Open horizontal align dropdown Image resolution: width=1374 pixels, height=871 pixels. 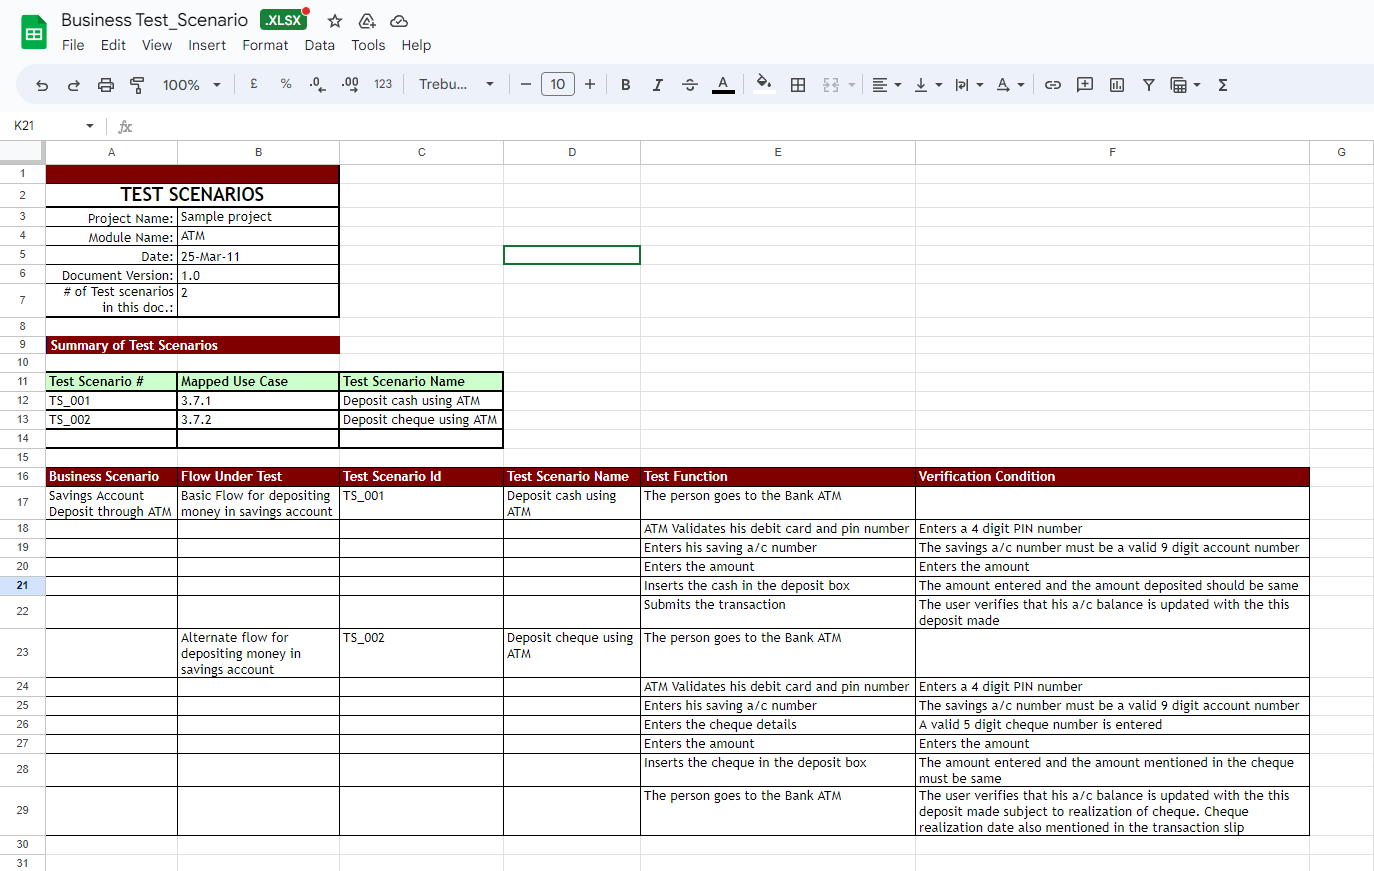click(x=886, y=85)
